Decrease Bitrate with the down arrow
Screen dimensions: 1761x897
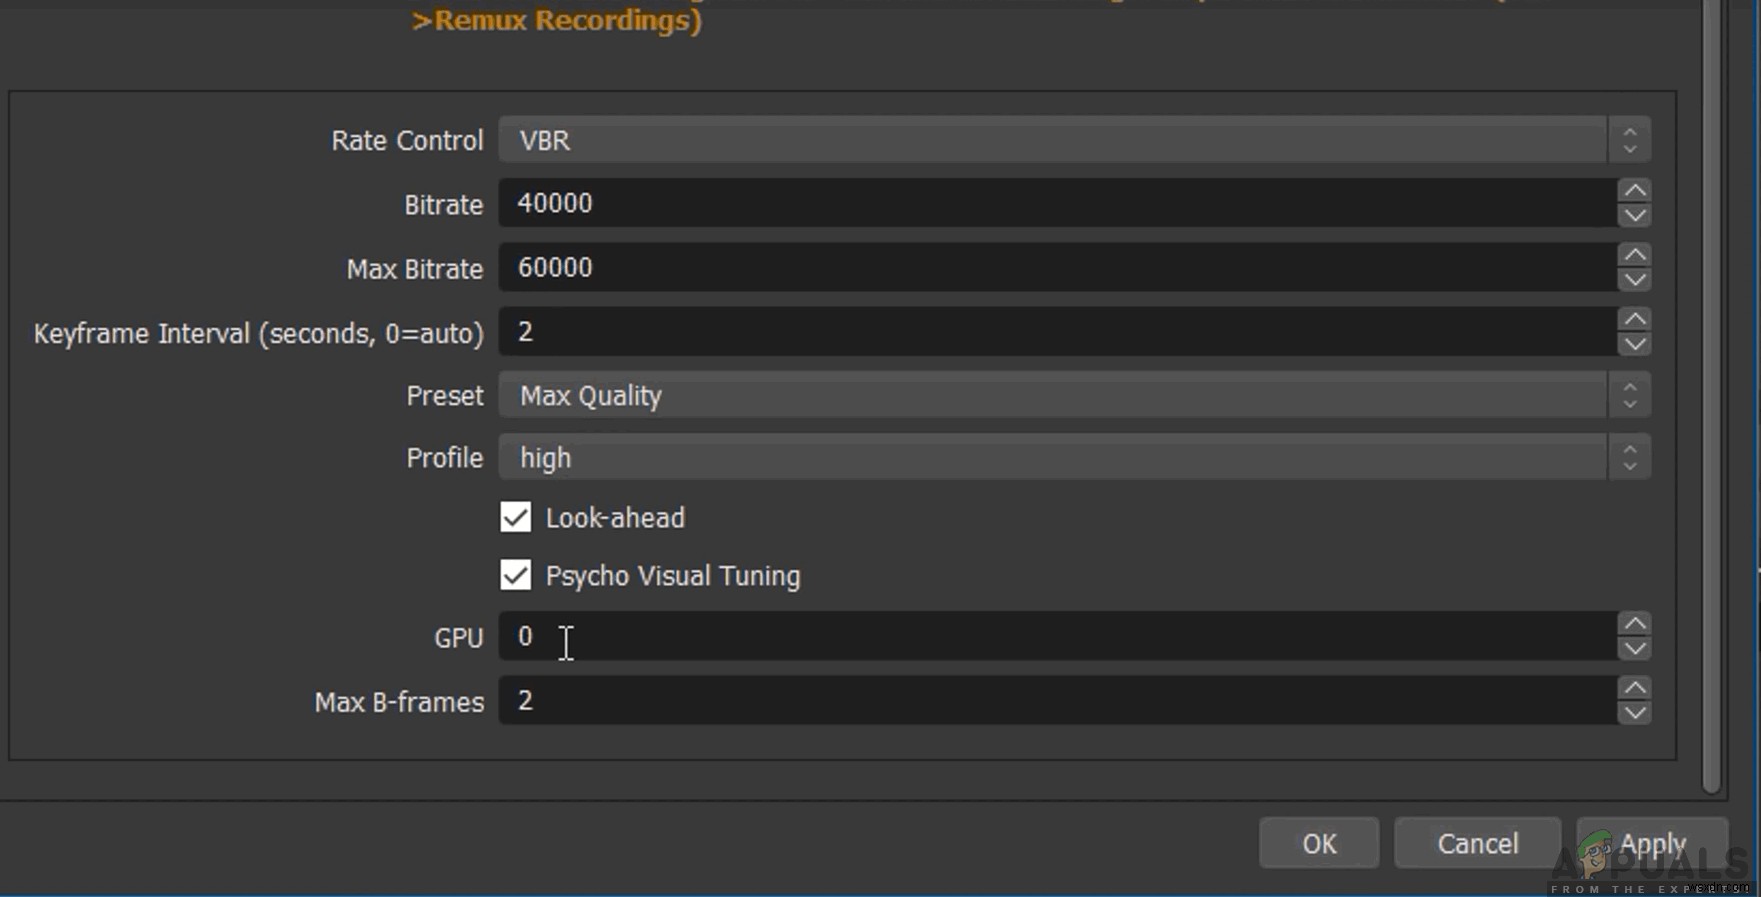click(x=1634, y=215)
